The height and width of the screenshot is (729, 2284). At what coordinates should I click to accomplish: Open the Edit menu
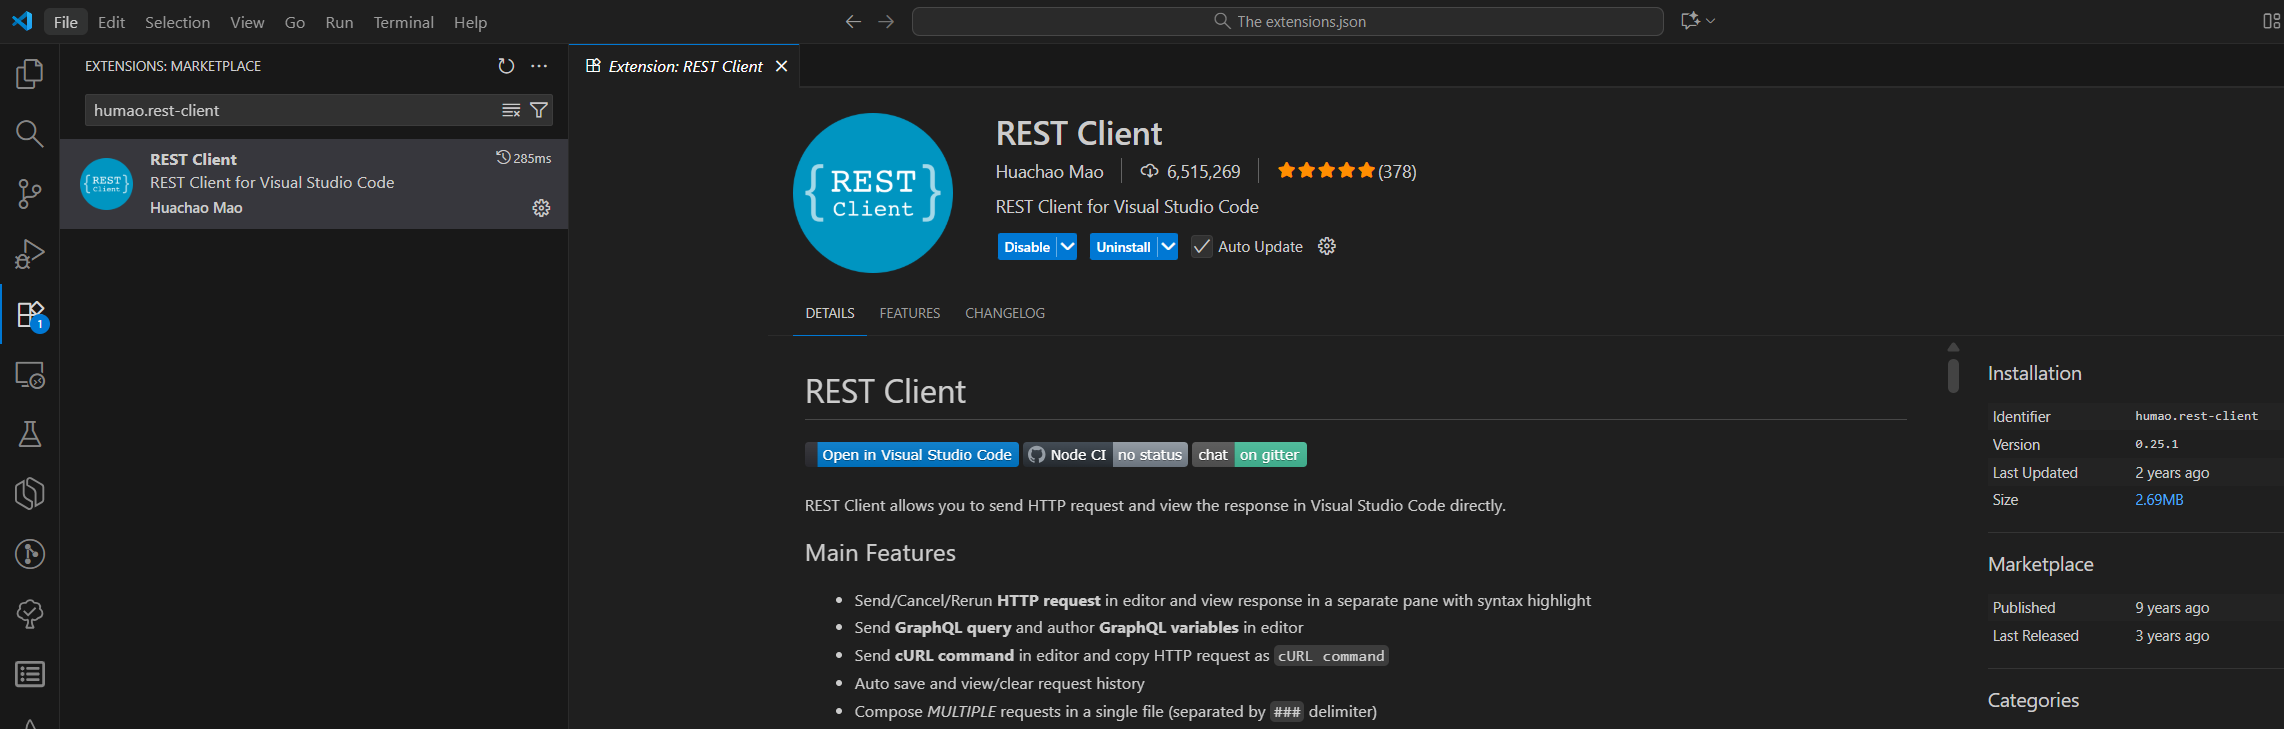111,22
